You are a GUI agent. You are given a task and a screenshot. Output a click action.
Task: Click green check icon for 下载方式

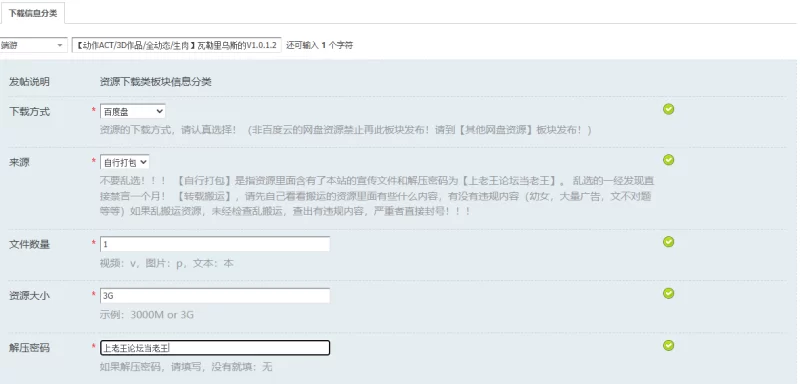coord(668,109)
